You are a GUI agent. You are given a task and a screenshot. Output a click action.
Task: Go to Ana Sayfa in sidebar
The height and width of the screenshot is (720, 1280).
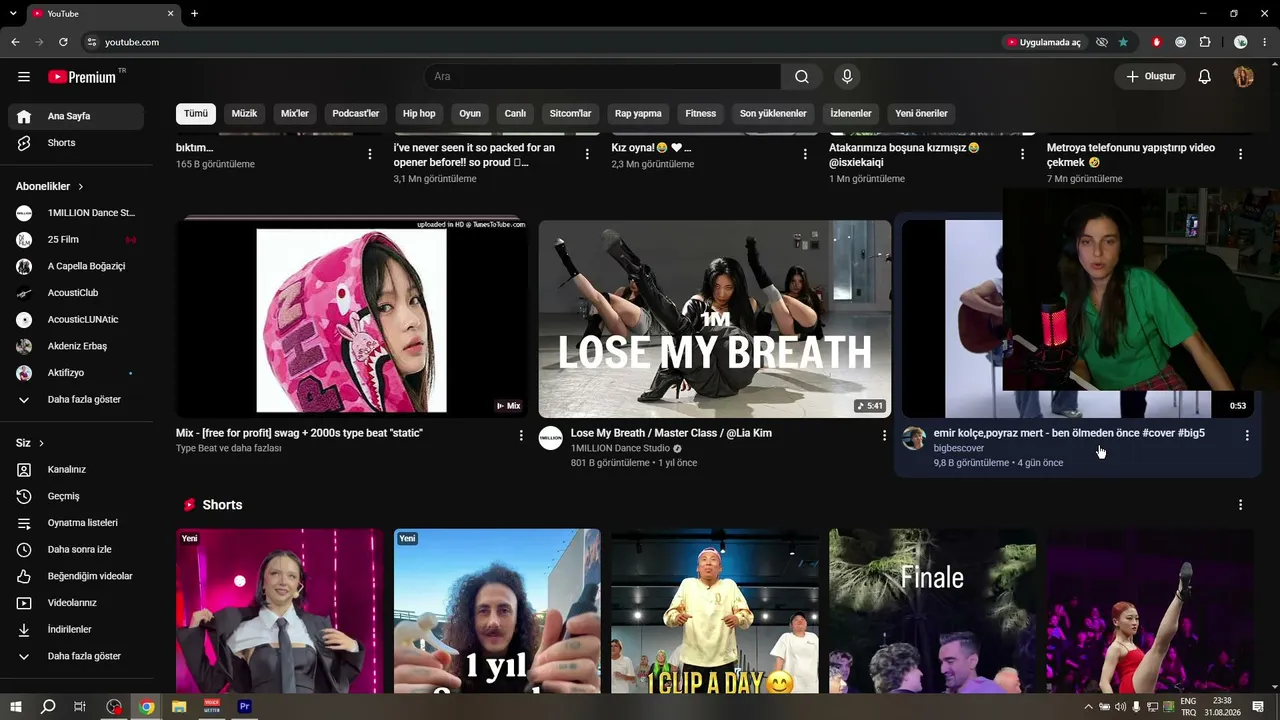tap(76, 116)
